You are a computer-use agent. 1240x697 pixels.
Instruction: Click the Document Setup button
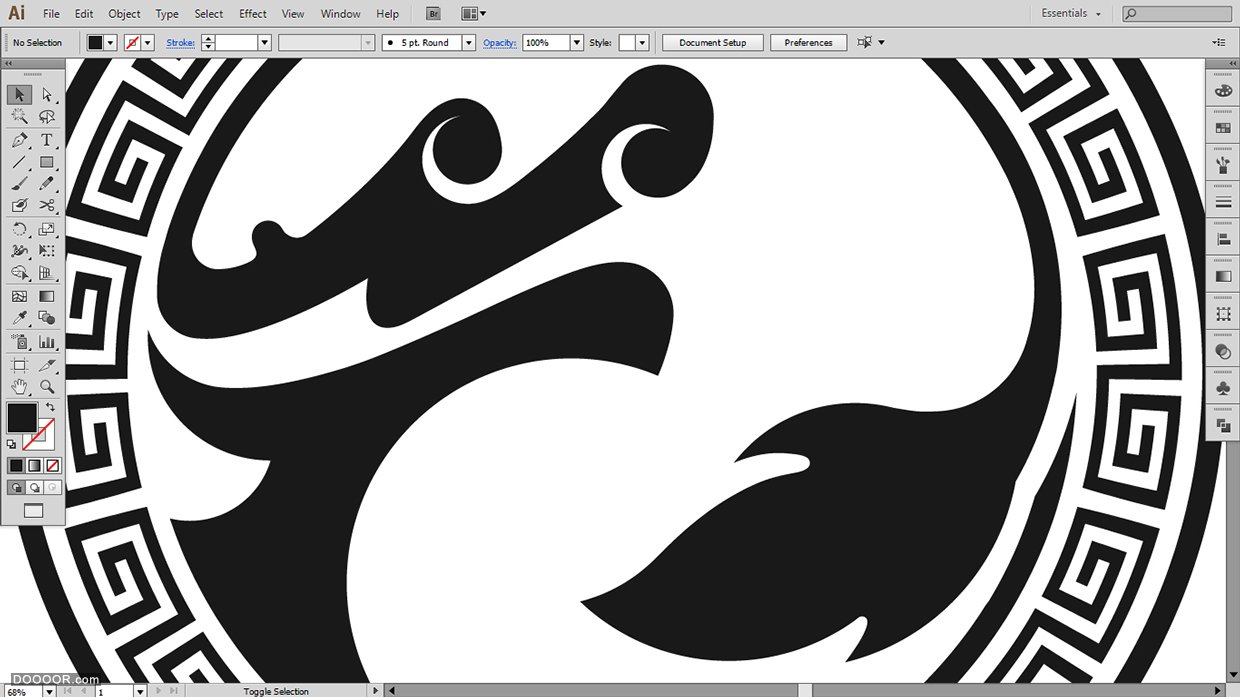[x=713, y=43]
